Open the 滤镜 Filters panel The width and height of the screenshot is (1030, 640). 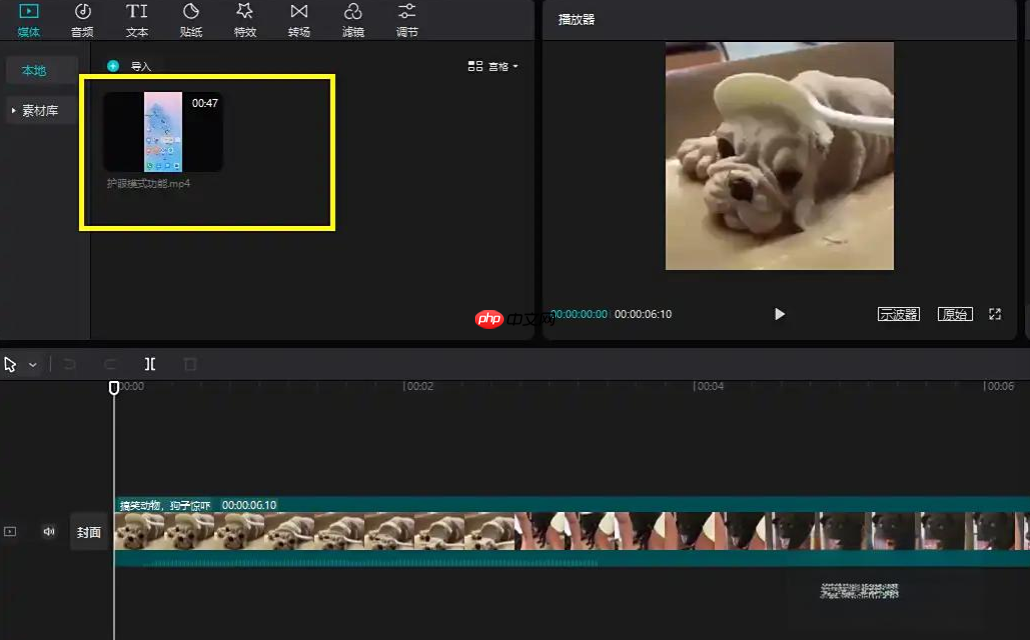(x=353, y=20)
